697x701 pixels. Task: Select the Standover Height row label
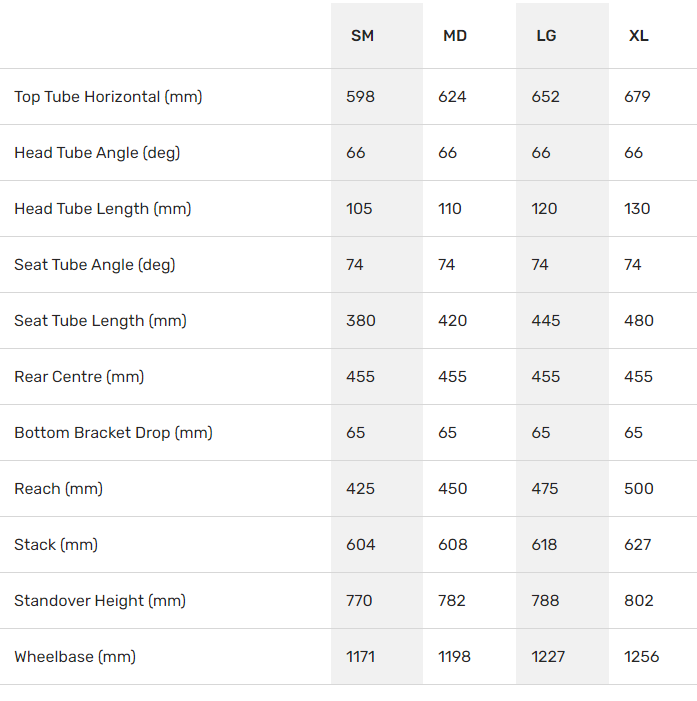(x=100, y=601)
